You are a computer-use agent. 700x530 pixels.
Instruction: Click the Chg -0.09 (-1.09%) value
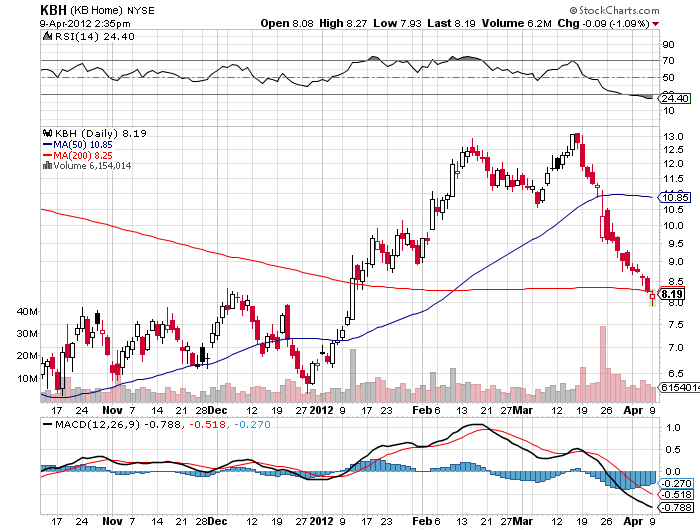(603, 23)
